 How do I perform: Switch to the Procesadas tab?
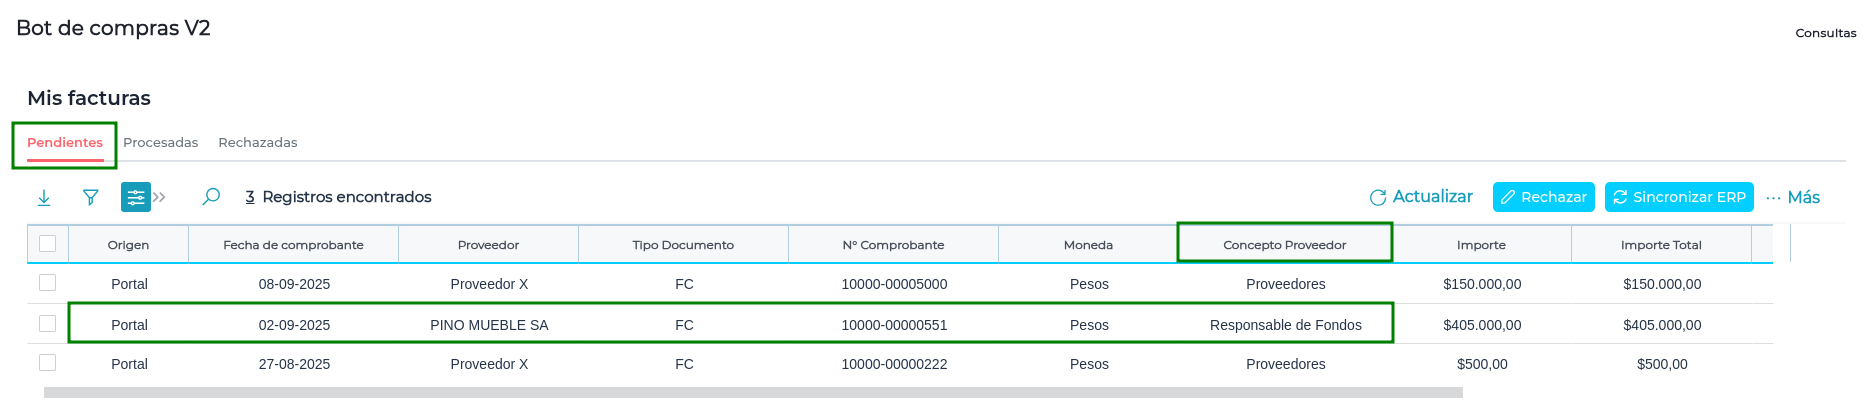pos(161,143)
